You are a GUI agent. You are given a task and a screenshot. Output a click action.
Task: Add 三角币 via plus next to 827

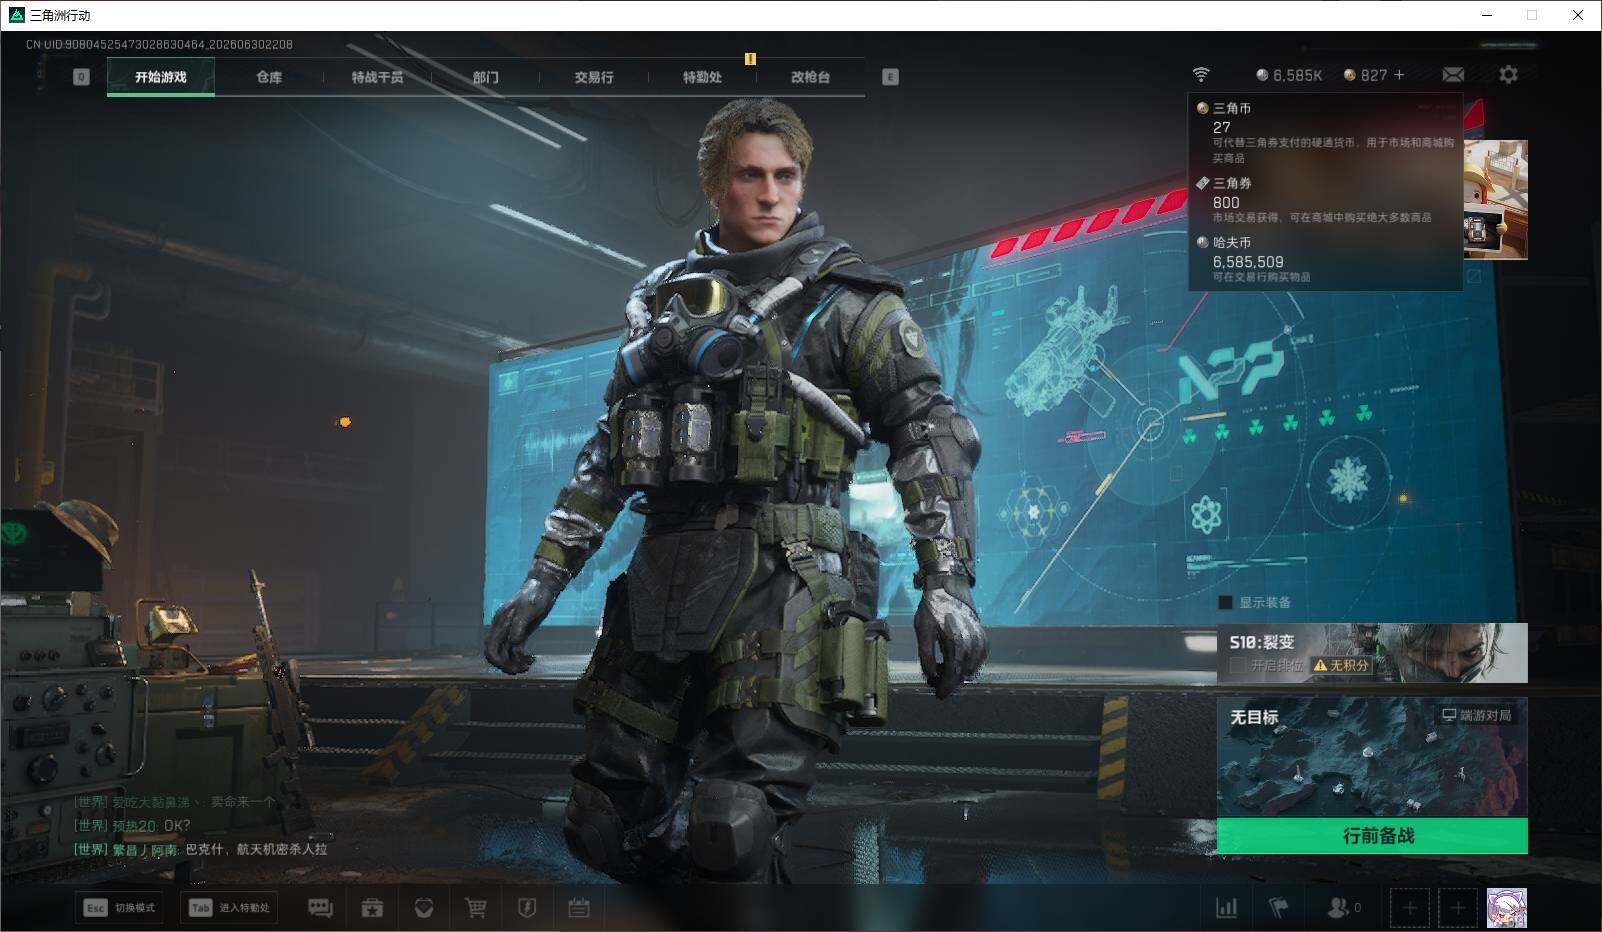[x=1399, y=75]
